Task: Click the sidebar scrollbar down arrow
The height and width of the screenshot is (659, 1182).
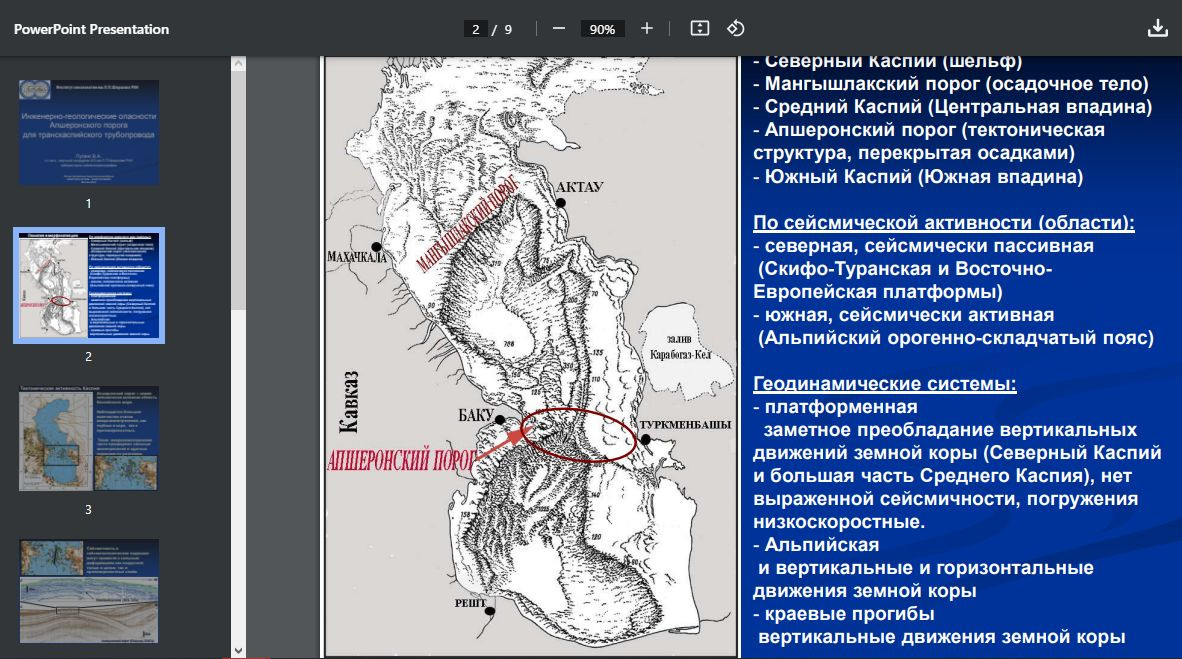Action: click(238, 651)
